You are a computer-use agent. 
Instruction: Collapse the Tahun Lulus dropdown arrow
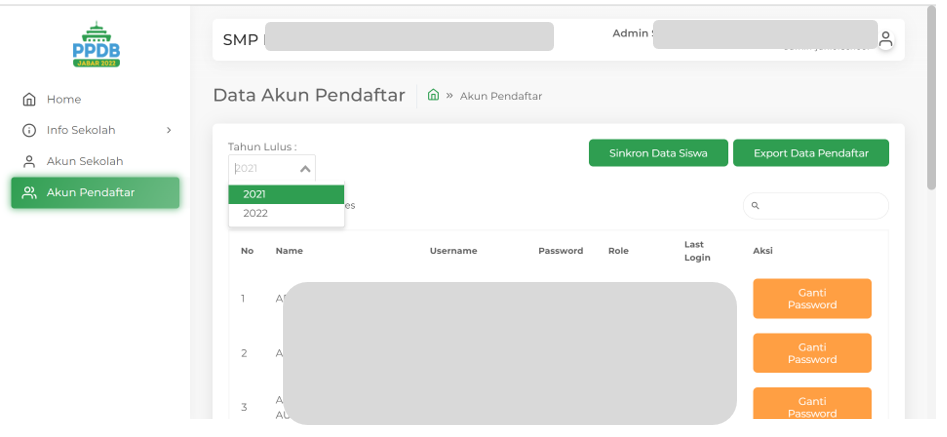tap(305, 169)
